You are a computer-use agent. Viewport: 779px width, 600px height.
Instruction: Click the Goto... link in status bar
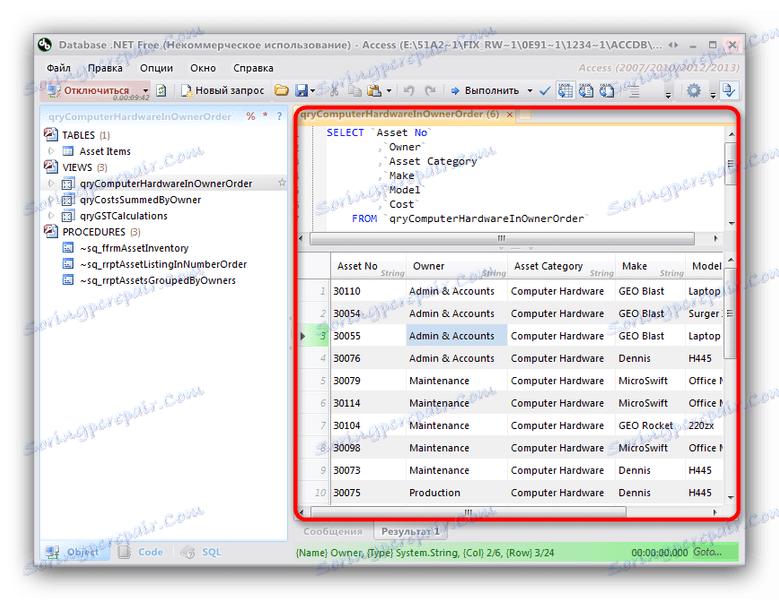[707, 552]
